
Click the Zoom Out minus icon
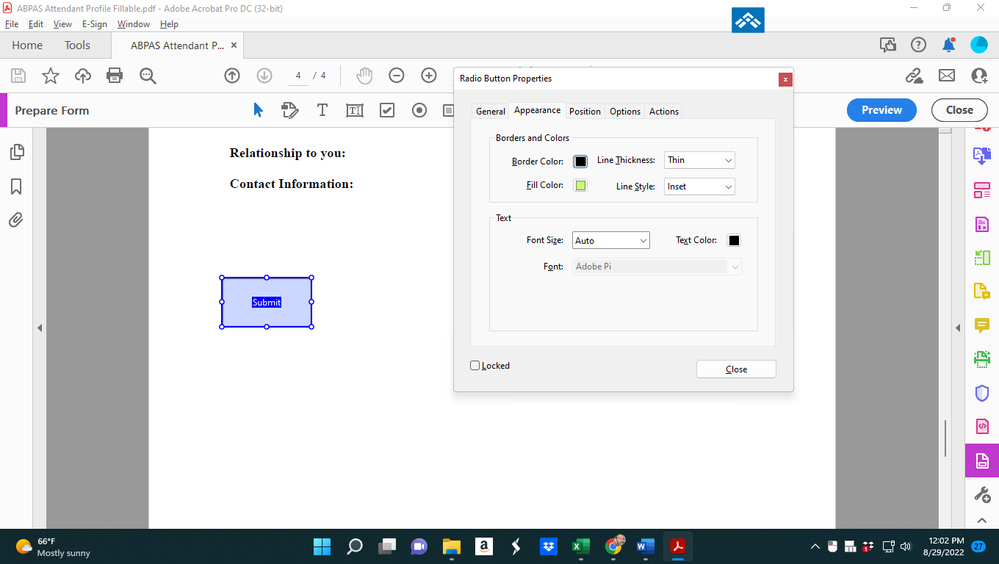[396, 76]
